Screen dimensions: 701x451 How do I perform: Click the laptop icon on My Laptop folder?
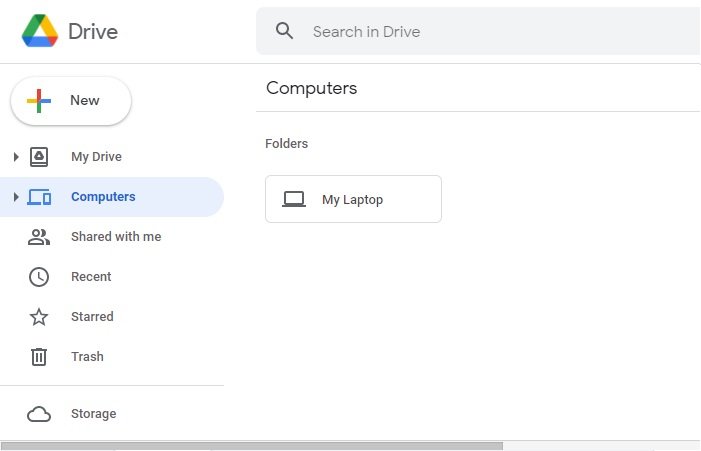pos(294,199)
